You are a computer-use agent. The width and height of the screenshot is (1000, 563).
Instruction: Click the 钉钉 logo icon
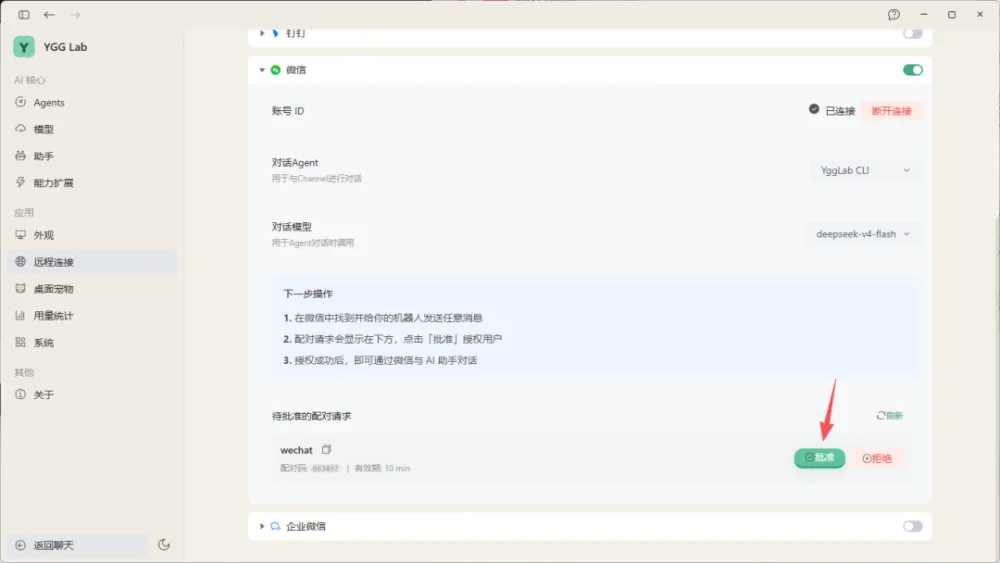[x=276, y=33]
